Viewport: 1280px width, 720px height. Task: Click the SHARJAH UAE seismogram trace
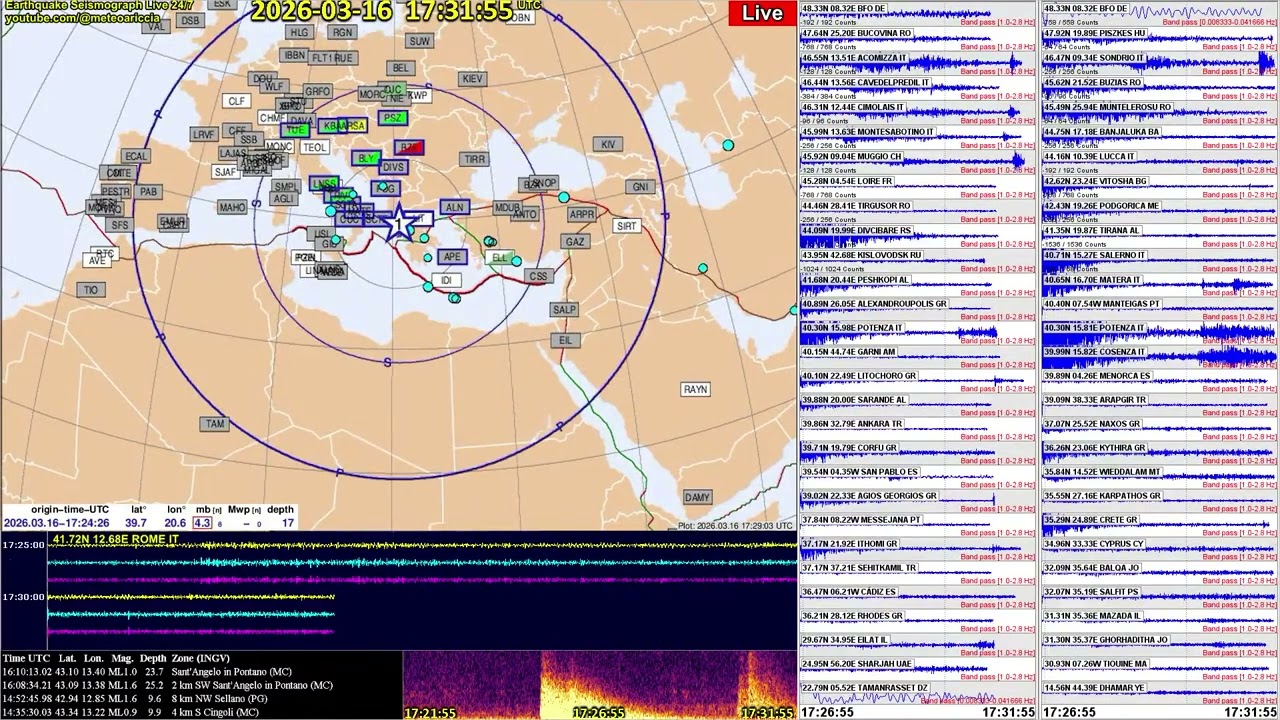(917, 669)
